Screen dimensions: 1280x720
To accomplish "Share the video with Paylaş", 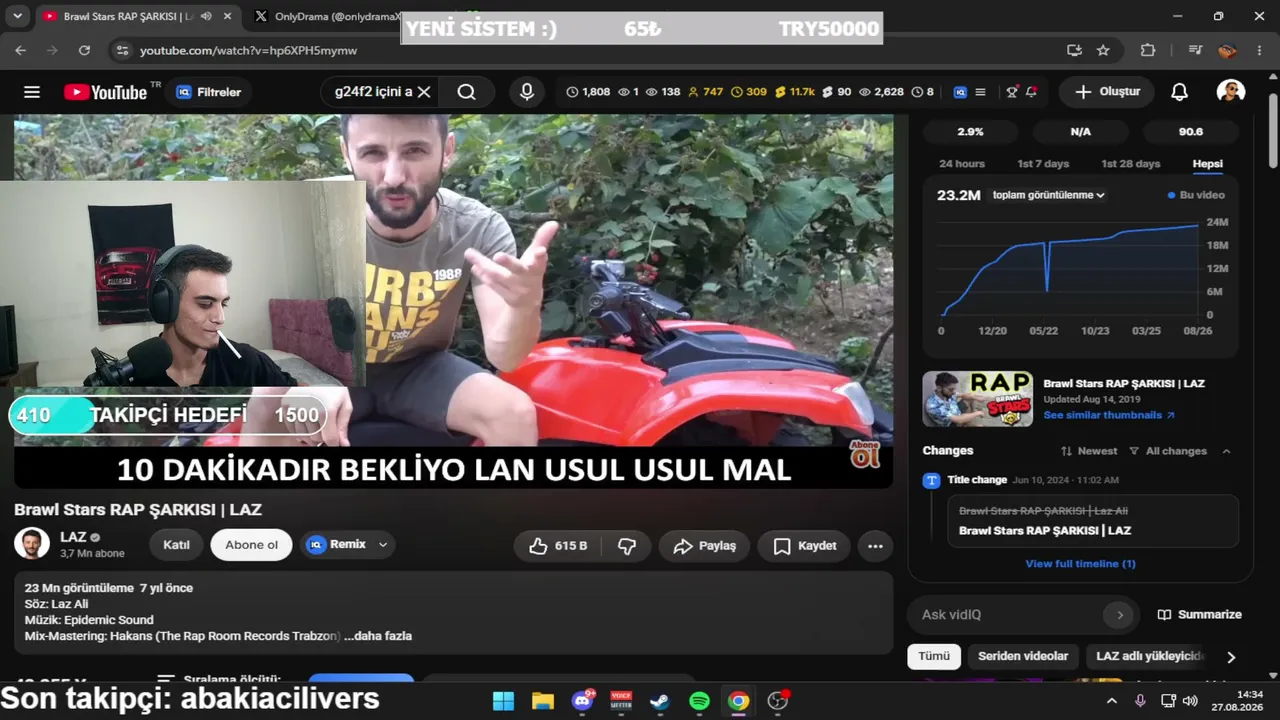I will coord(705,546).
